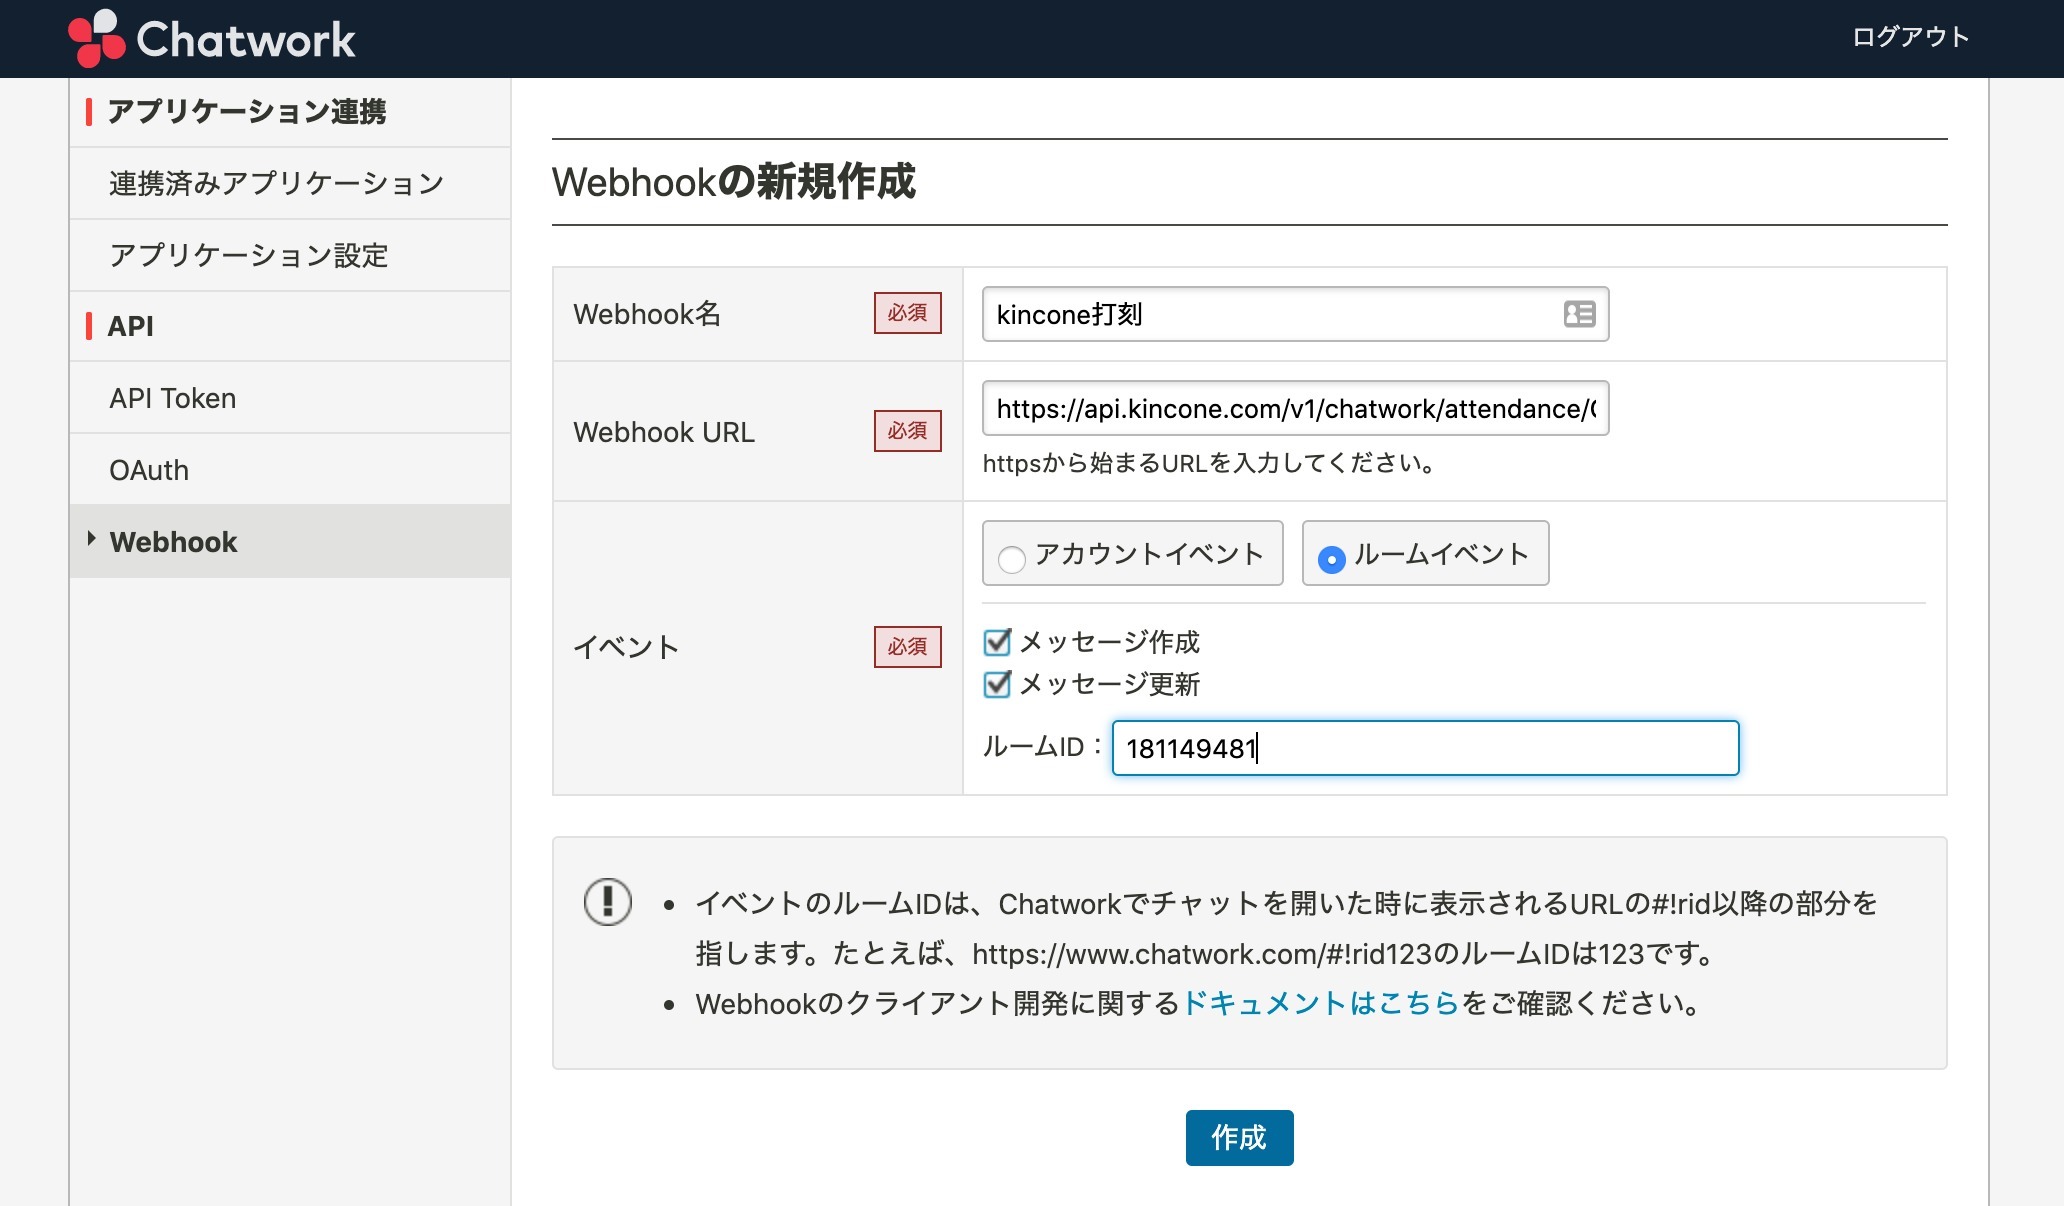Select the Webhook sidebar item
This screenshot has height=1206, width=2064.
tap(290, 542)
